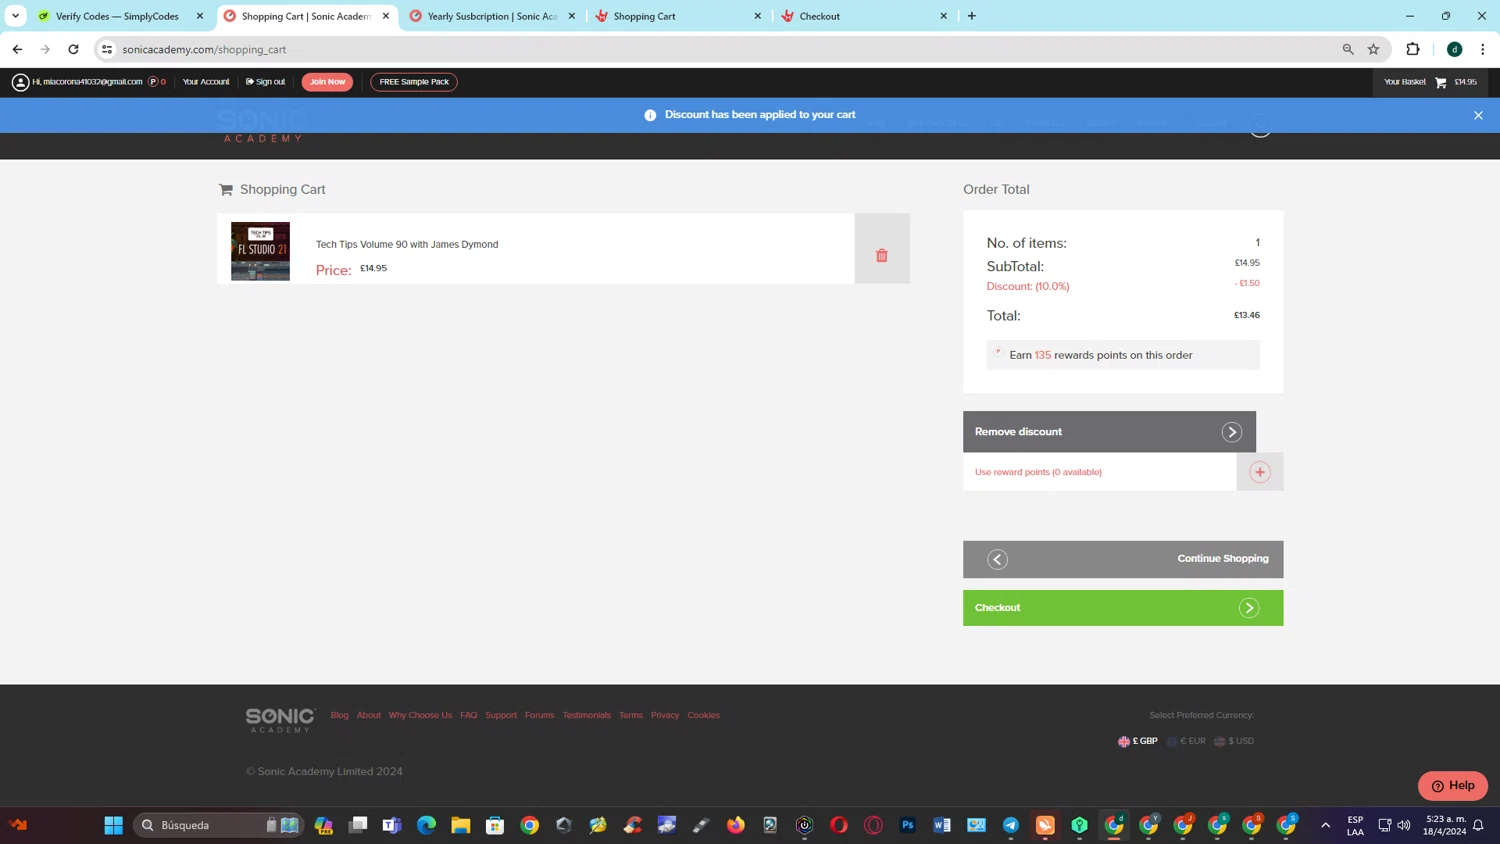
Task: Open the Chrome three-dot menu
Action: pos(1483,49)
